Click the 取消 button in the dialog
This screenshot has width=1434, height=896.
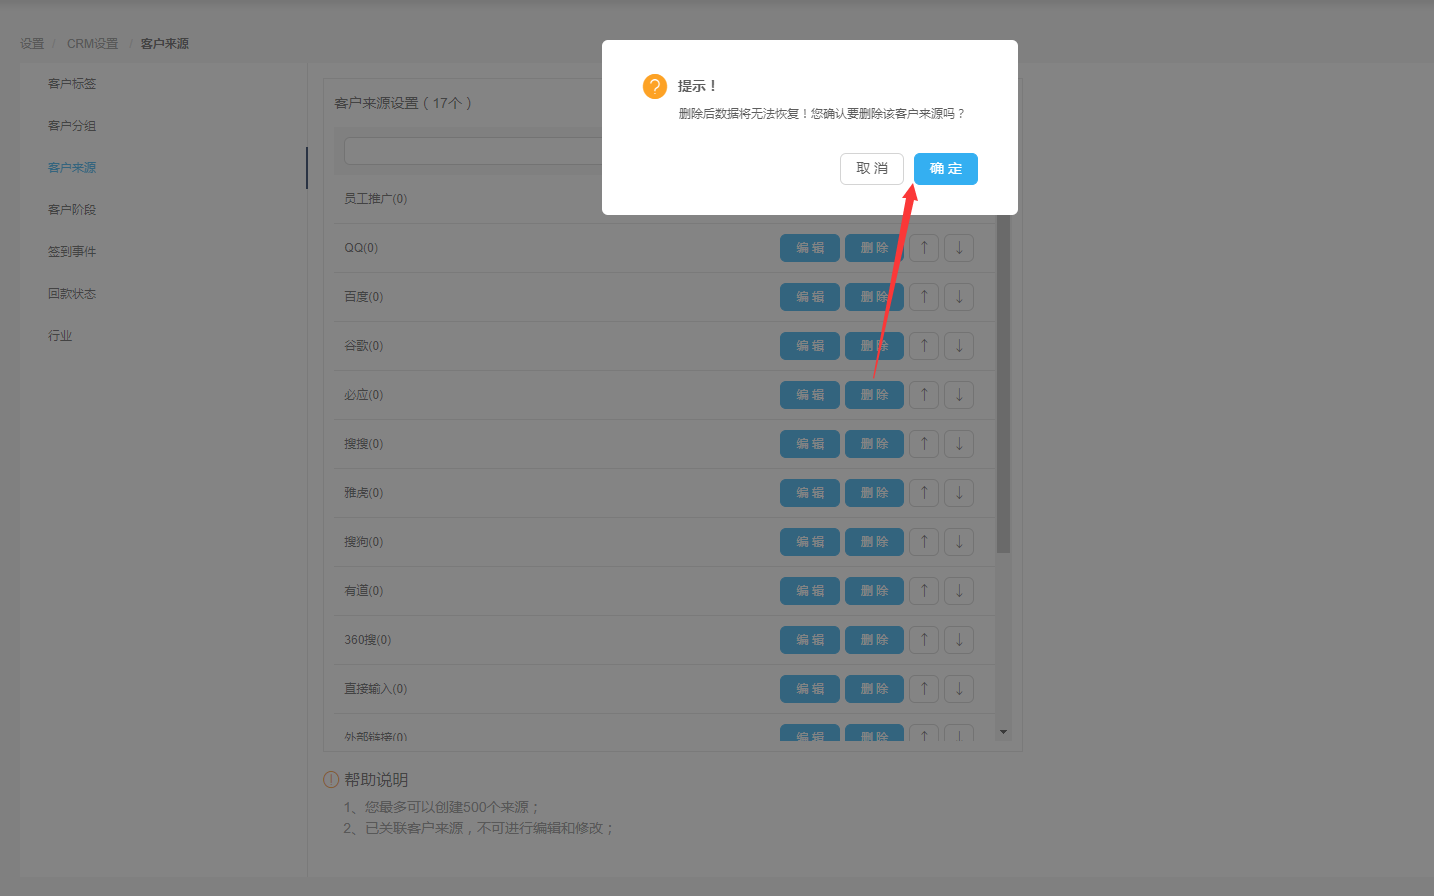871,169
